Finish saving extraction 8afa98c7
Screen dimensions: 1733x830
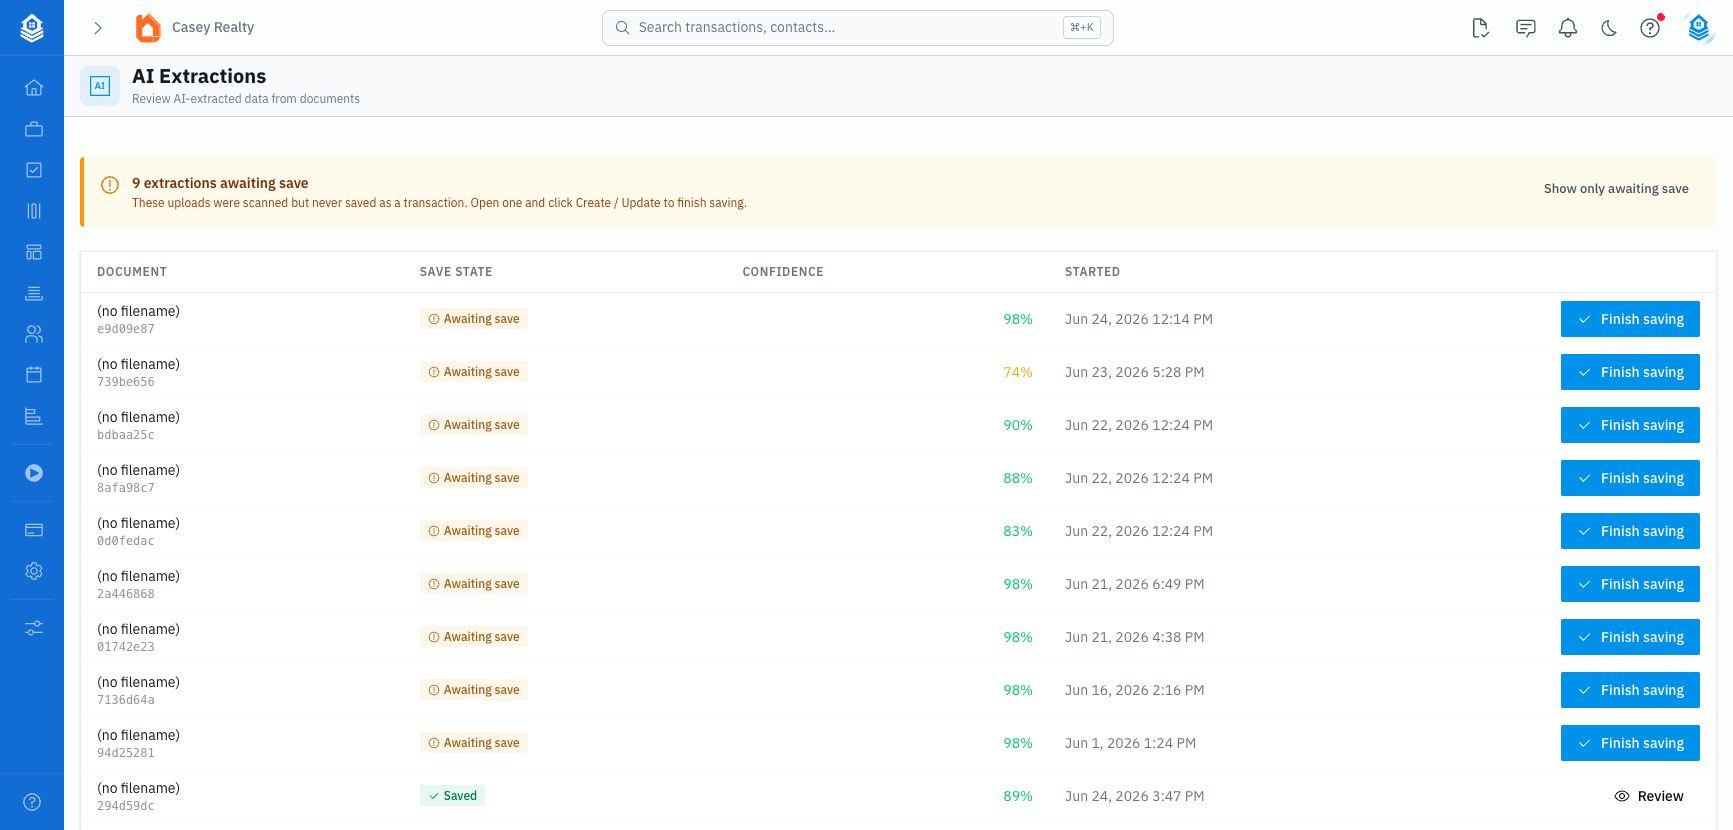click(x=1630, y=478)
